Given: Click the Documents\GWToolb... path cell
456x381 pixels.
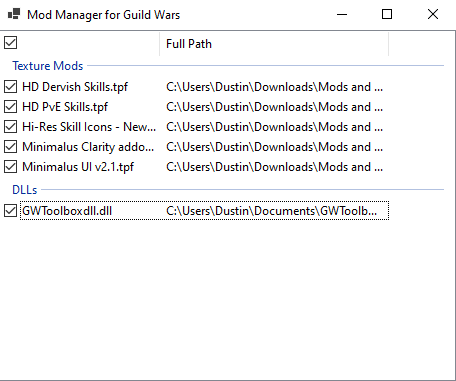Looking at the screenshot, I should 272,211.
